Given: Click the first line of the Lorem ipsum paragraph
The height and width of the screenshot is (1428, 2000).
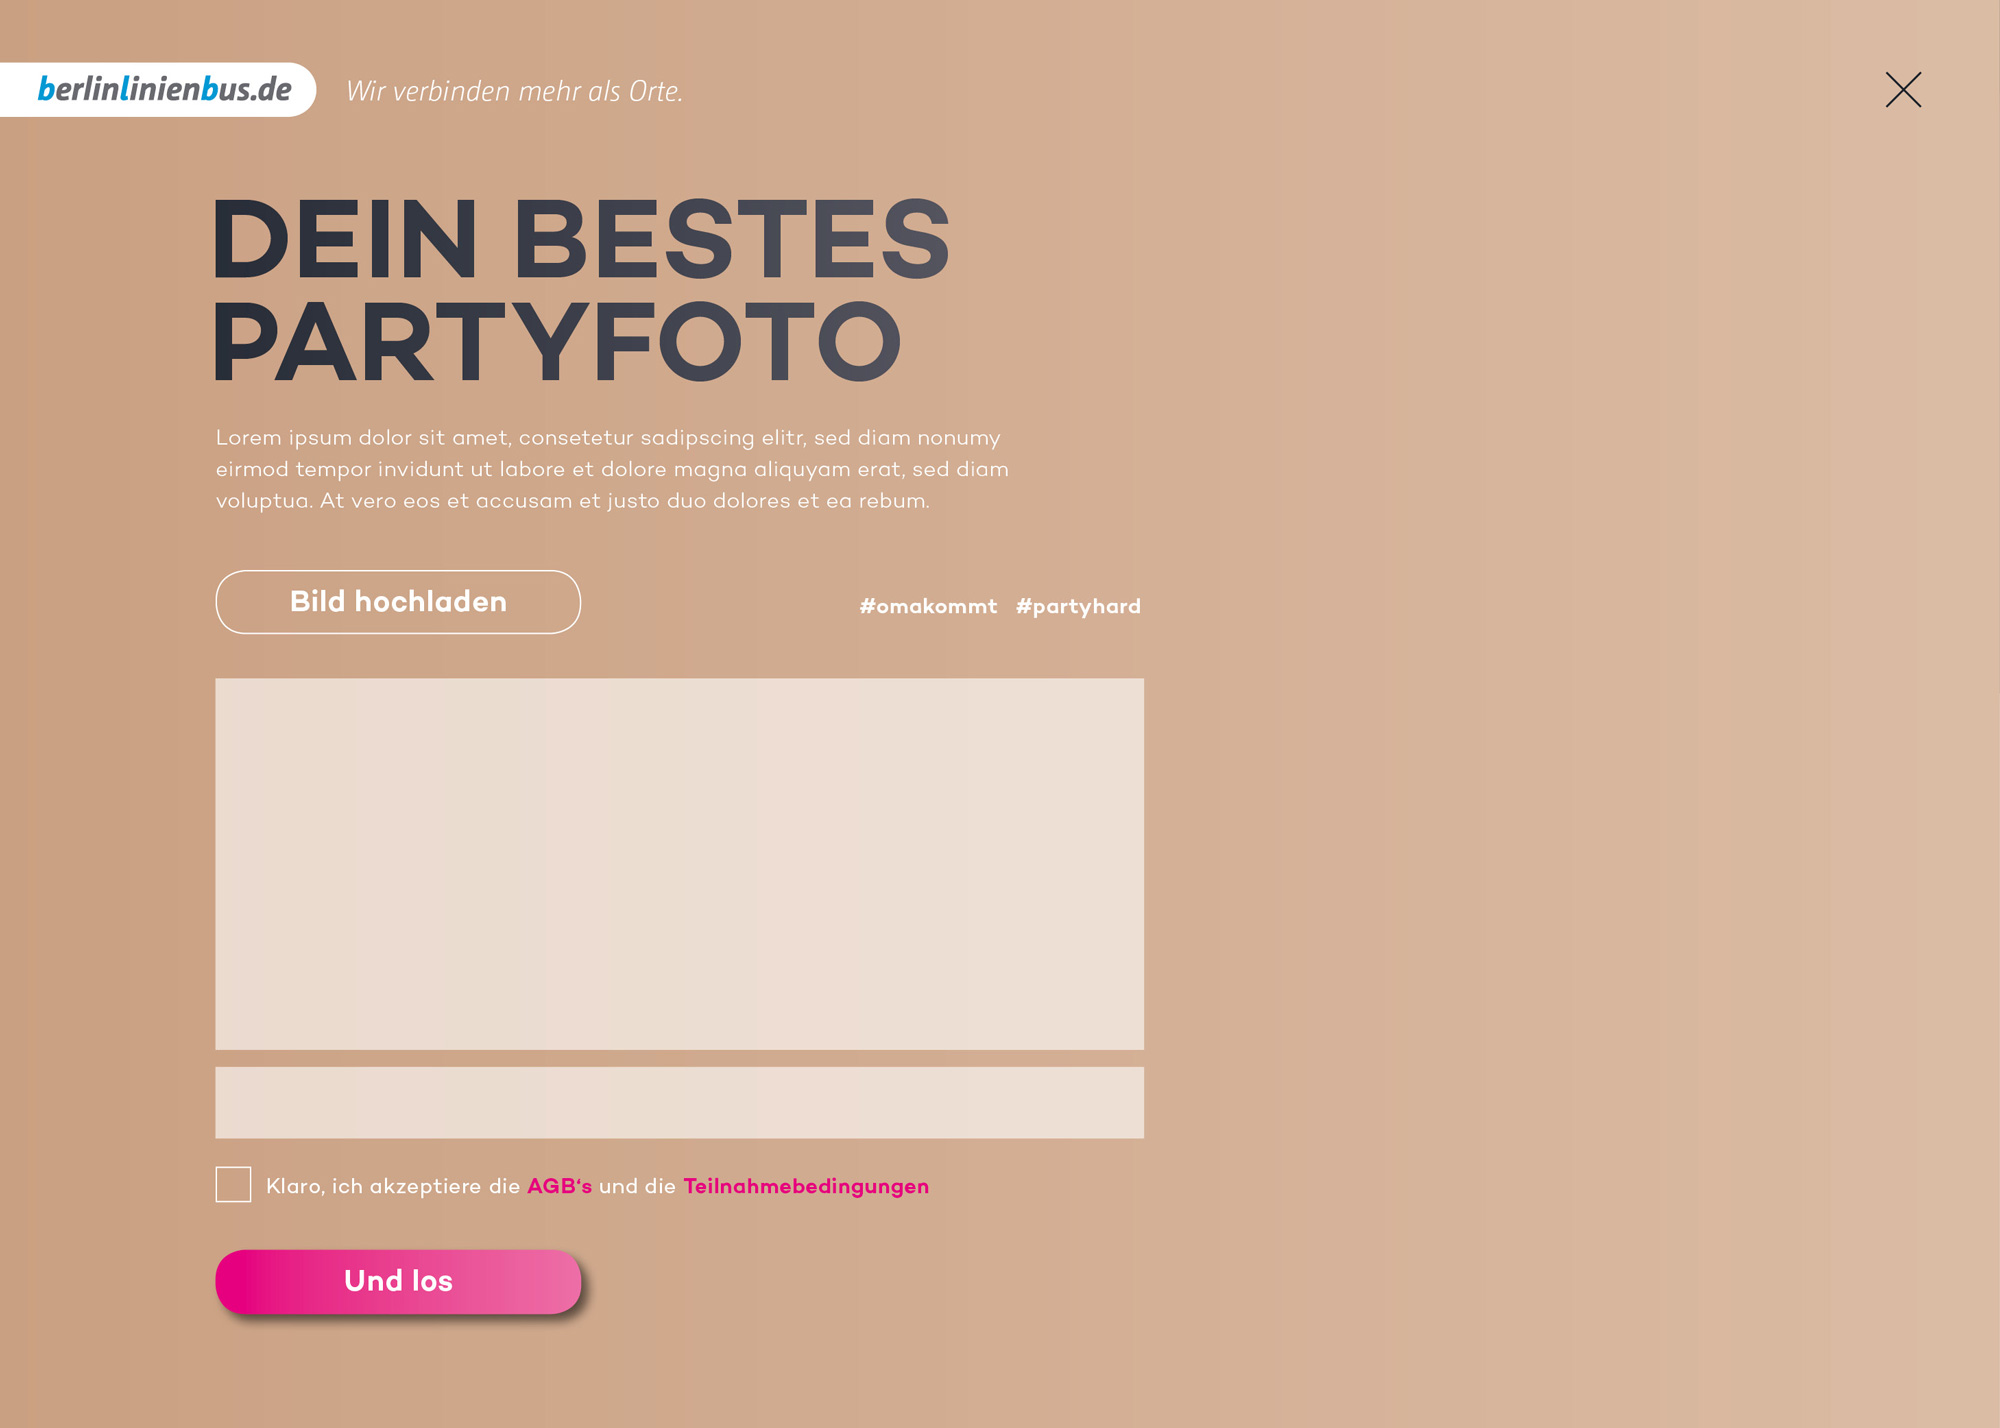Looking at the screenshot, I should pyautogui.click(x=608, y=438).
